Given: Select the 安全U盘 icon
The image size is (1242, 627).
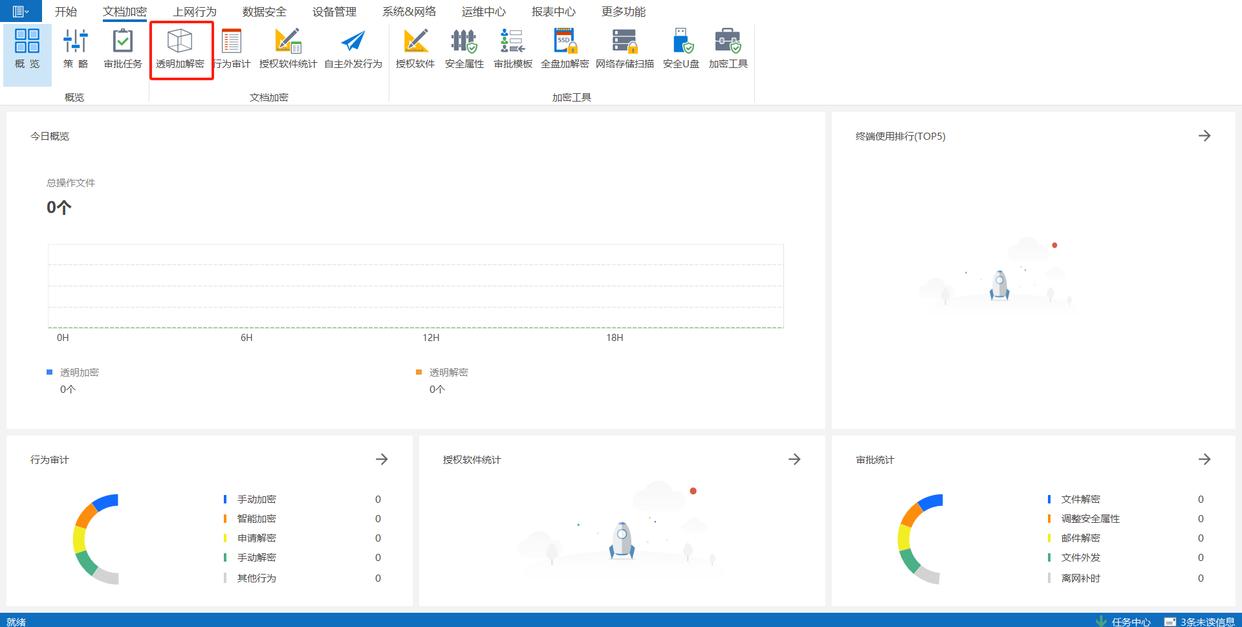Looking at the screenshot, I should [x=681, y=49].
